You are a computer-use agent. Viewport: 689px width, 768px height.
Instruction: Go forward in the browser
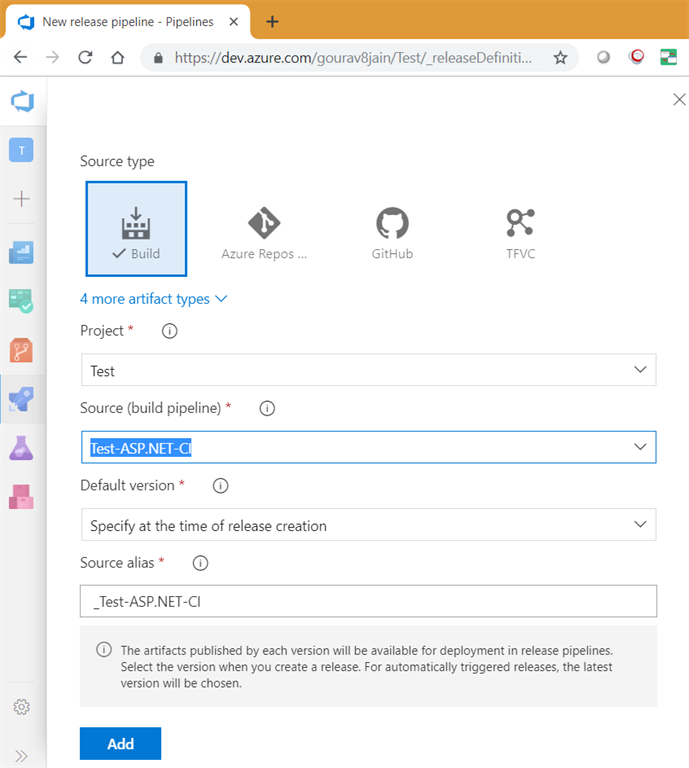pyautogui.click(x=52, y=57)
